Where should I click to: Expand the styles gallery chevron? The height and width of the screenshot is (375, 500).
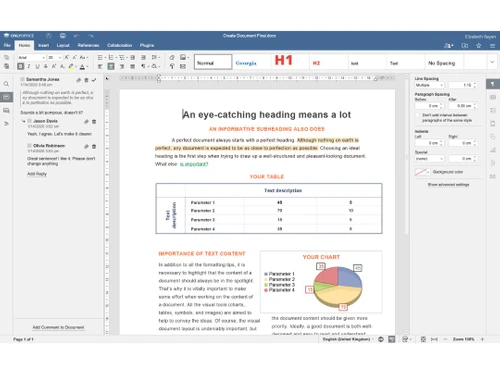(x=492, y=62)
